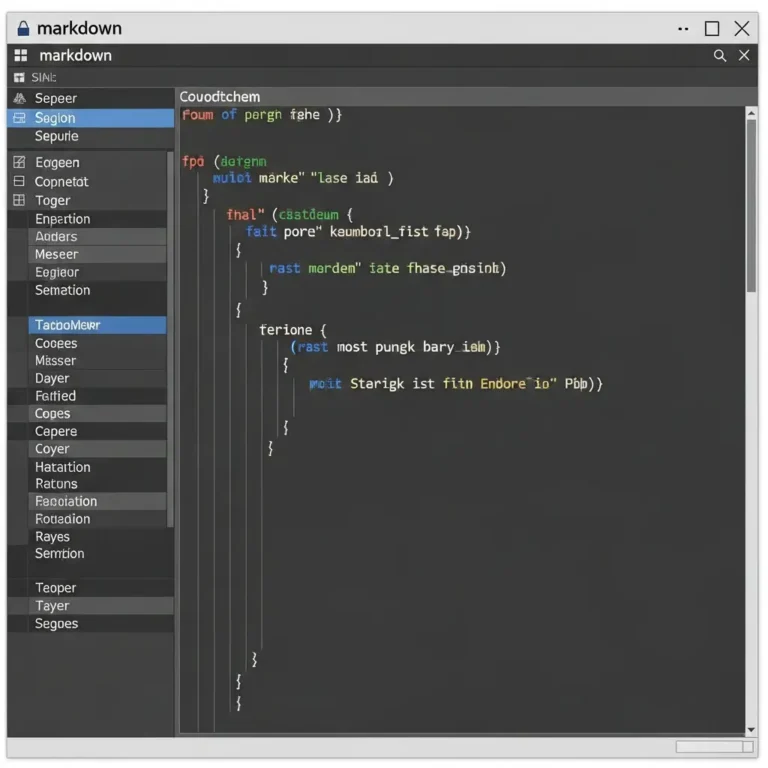
Task: Select the Enpartion row
Action: (97, 219)
